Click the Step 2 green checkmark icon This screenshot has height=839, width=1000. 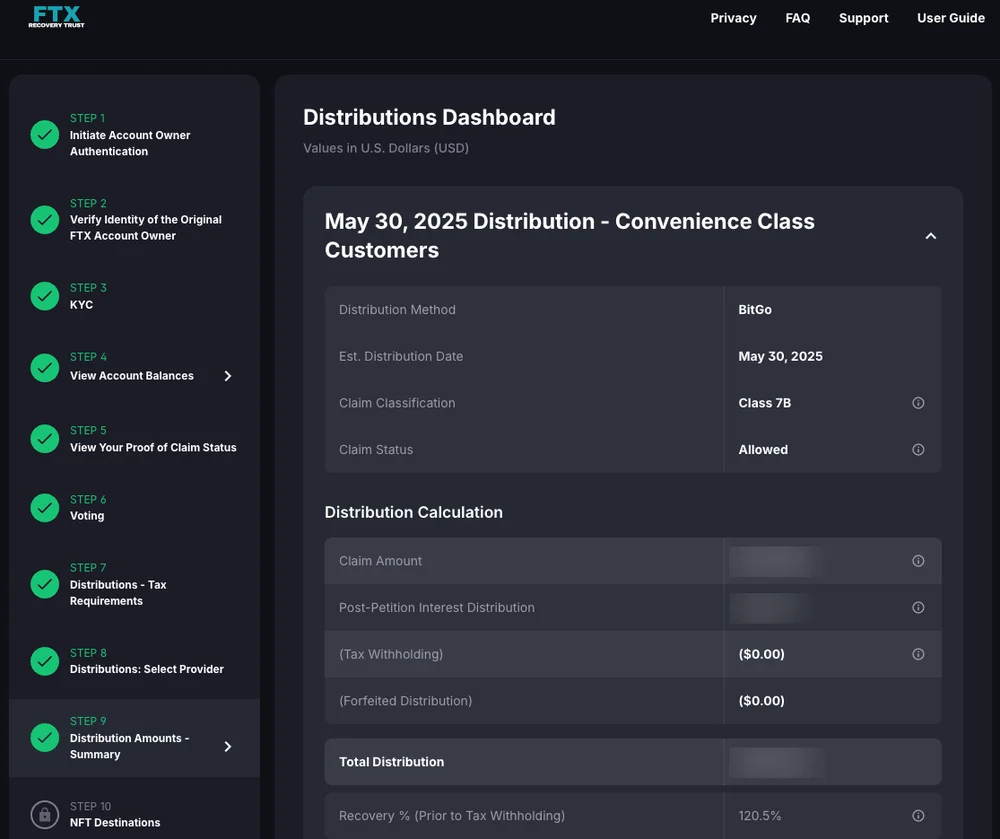(x=45, y=219)
